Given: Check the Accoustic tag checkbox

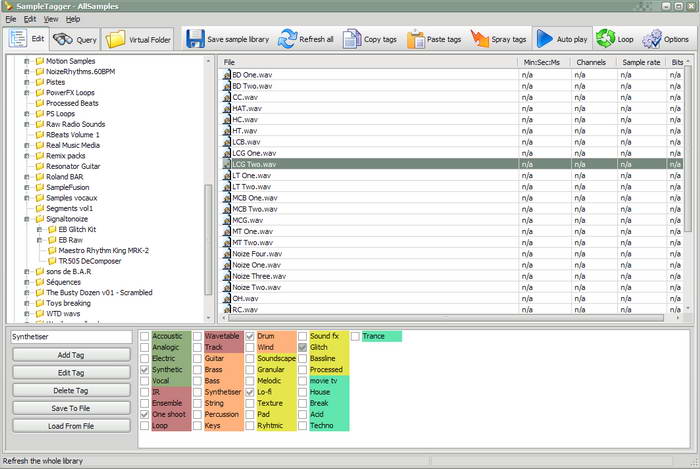Looking at the screenshot, I should (x=144, y=336).
